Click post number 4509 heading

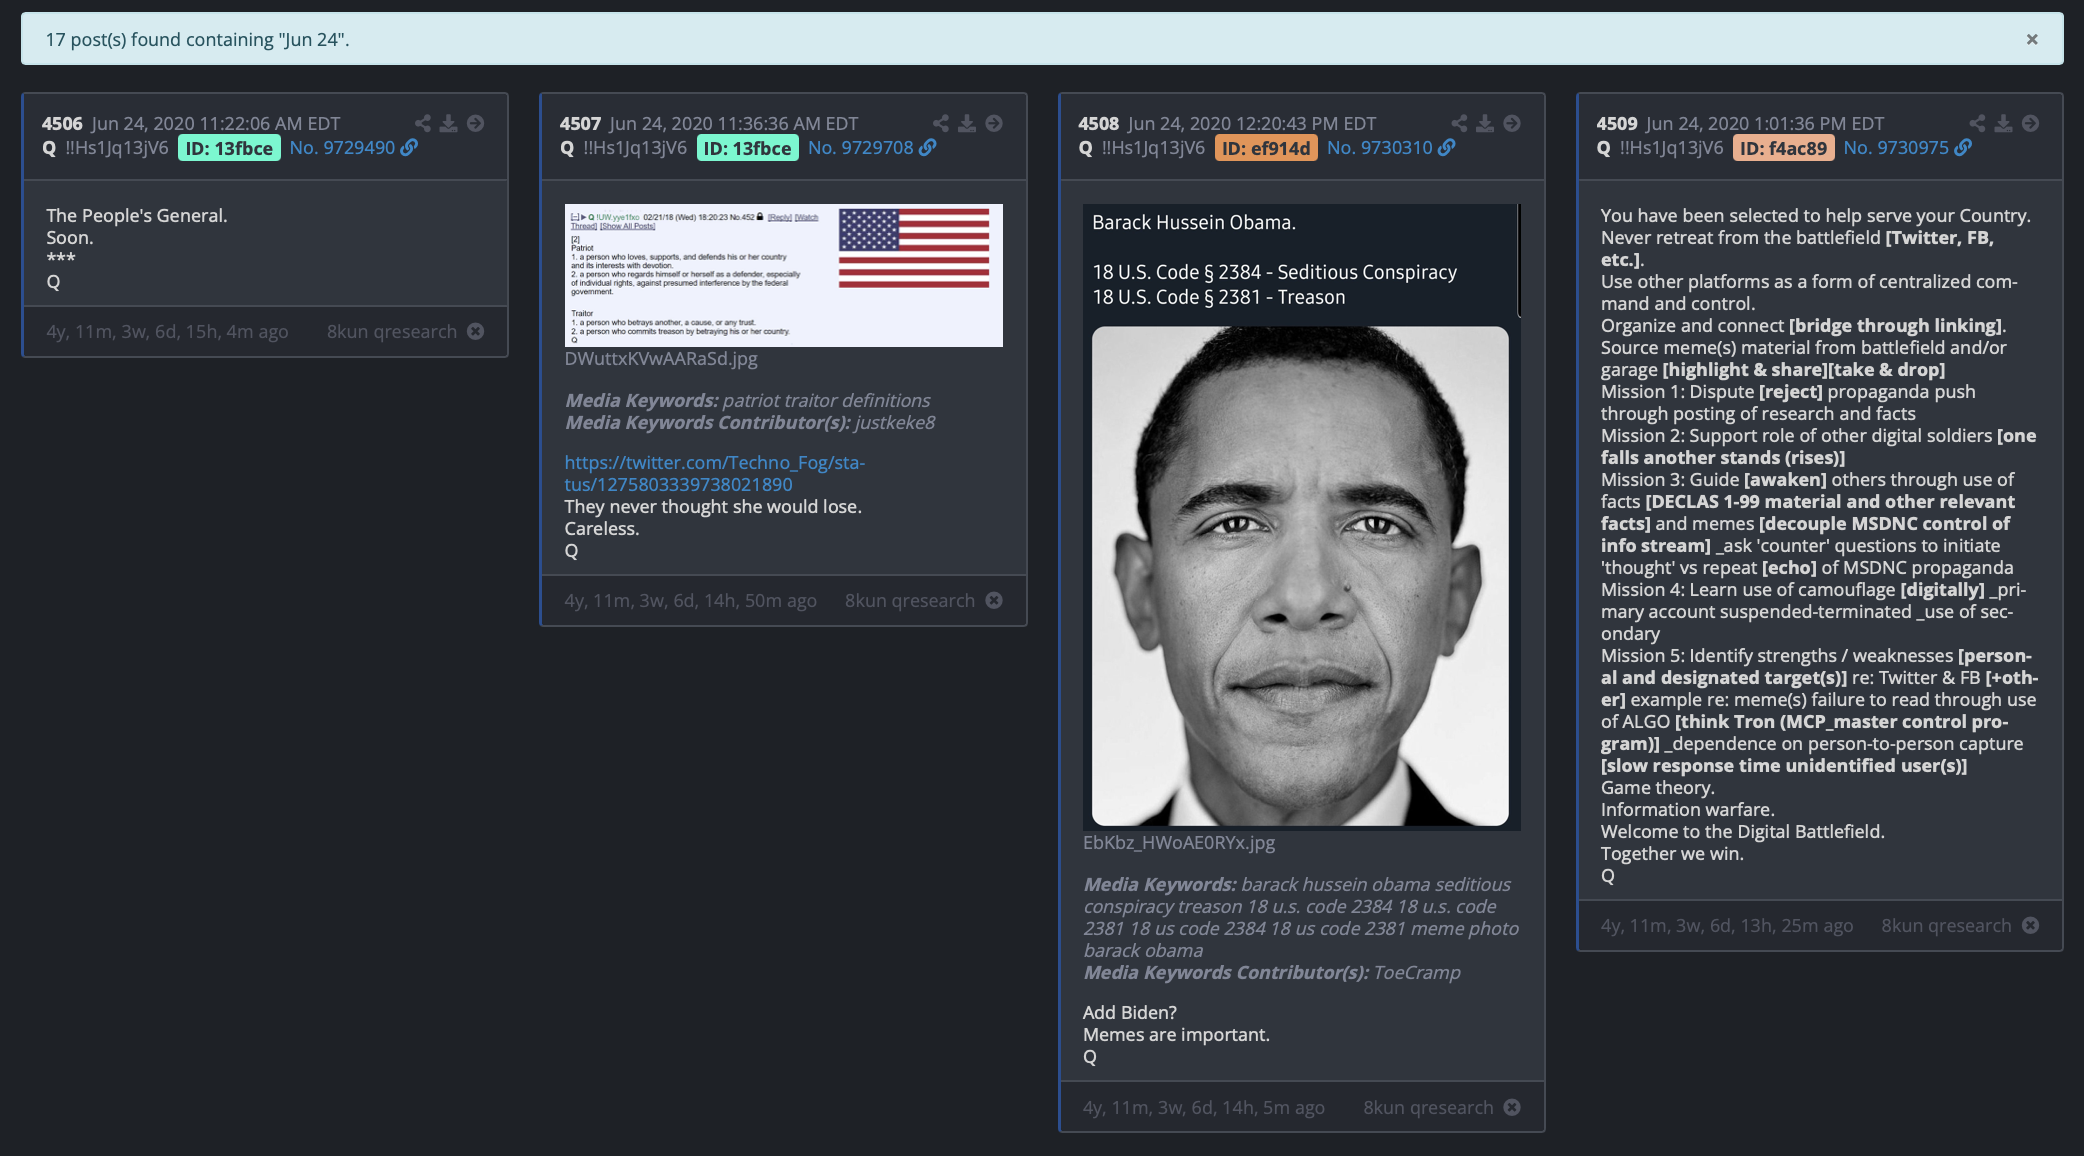click(1617, 123)
